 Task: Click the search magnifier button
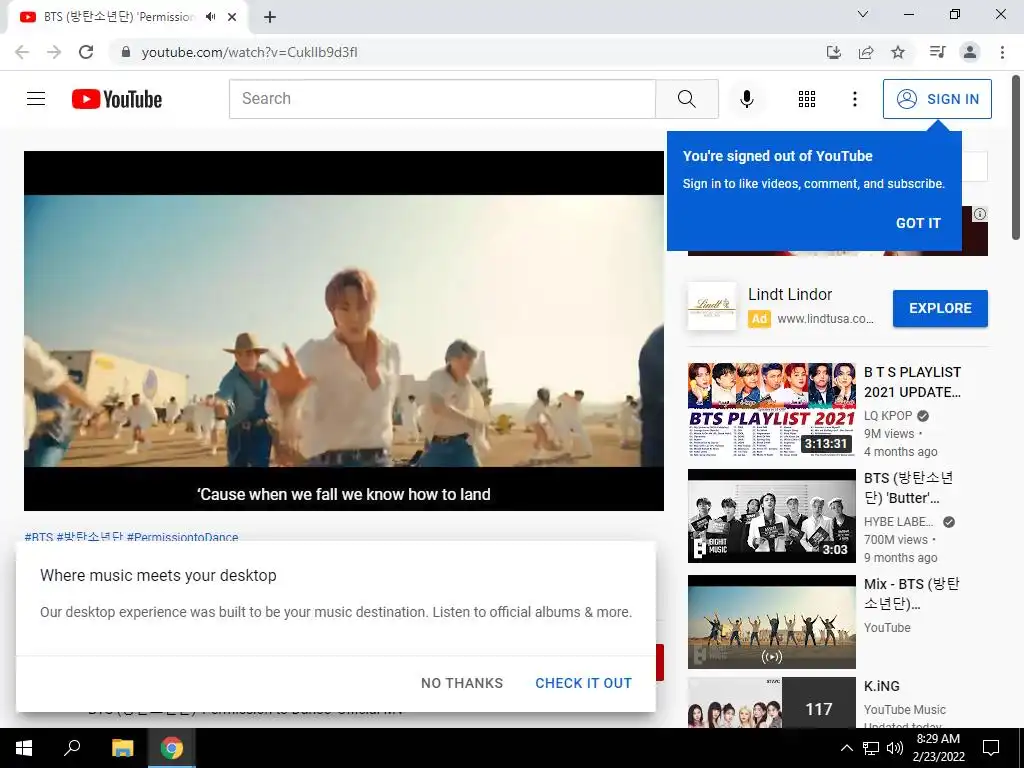(686, 99)
